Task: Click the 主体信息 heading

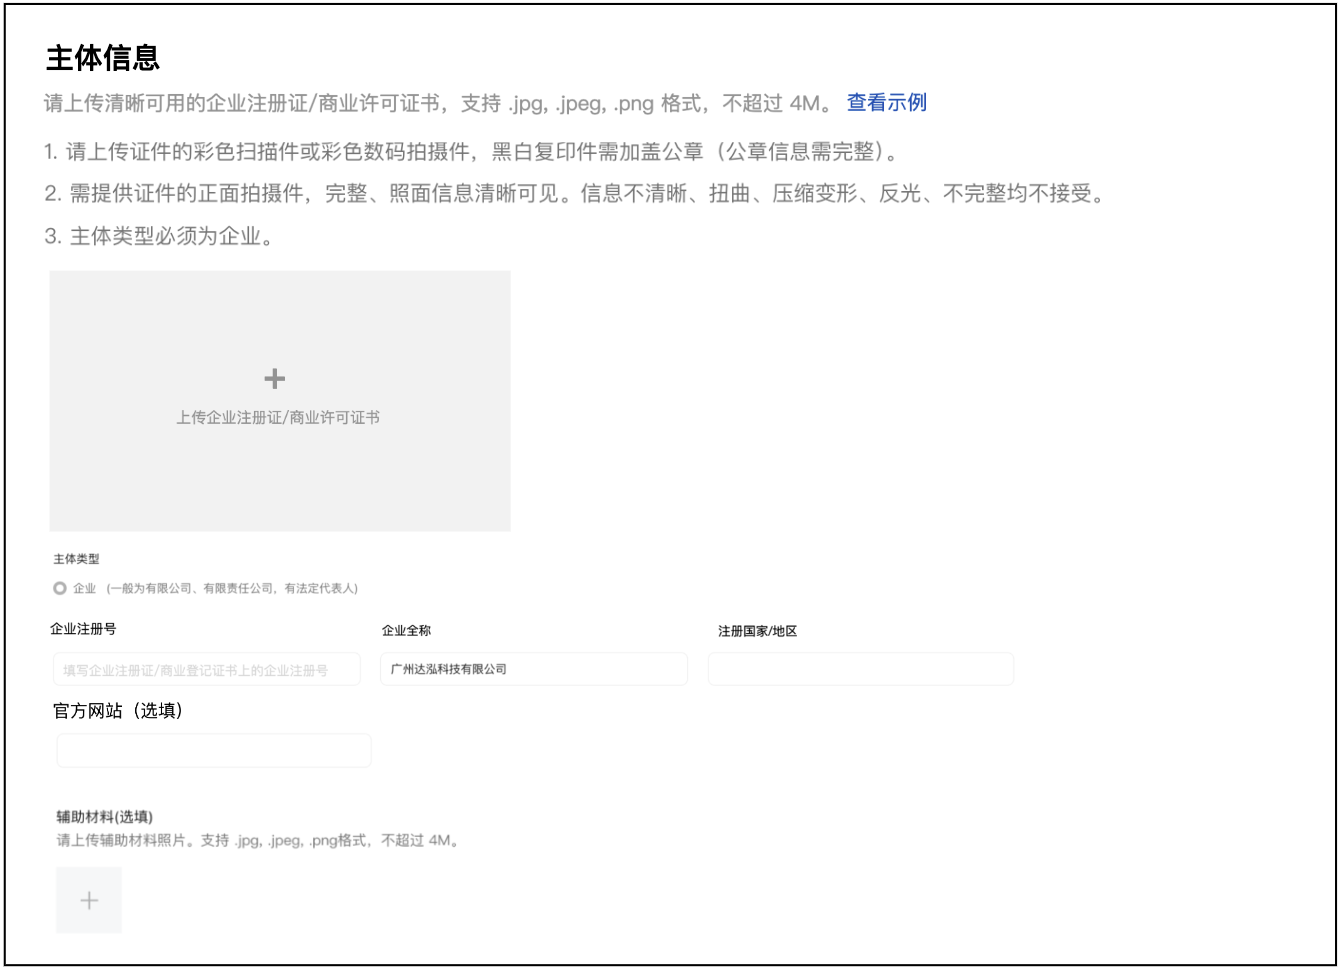Action: [103, 58]
